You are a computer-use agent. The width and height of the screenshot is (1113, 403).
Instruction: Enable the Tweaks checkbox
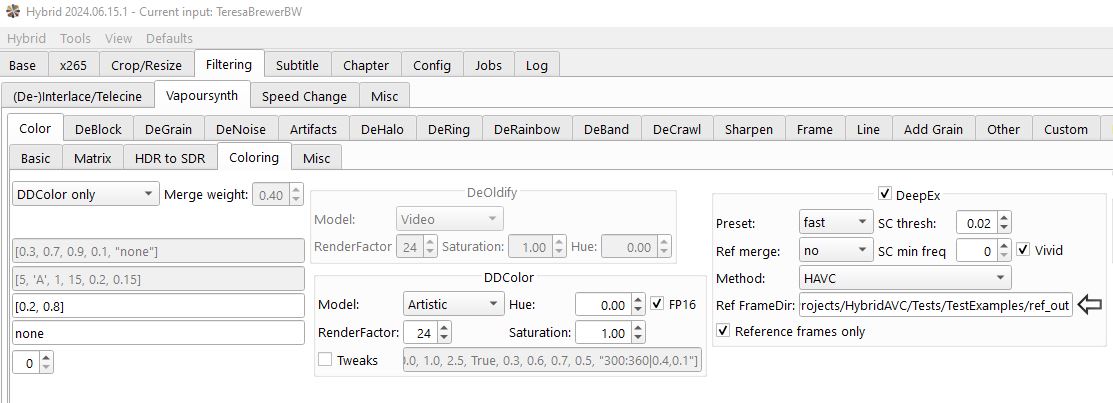click(x=325, y=360)
